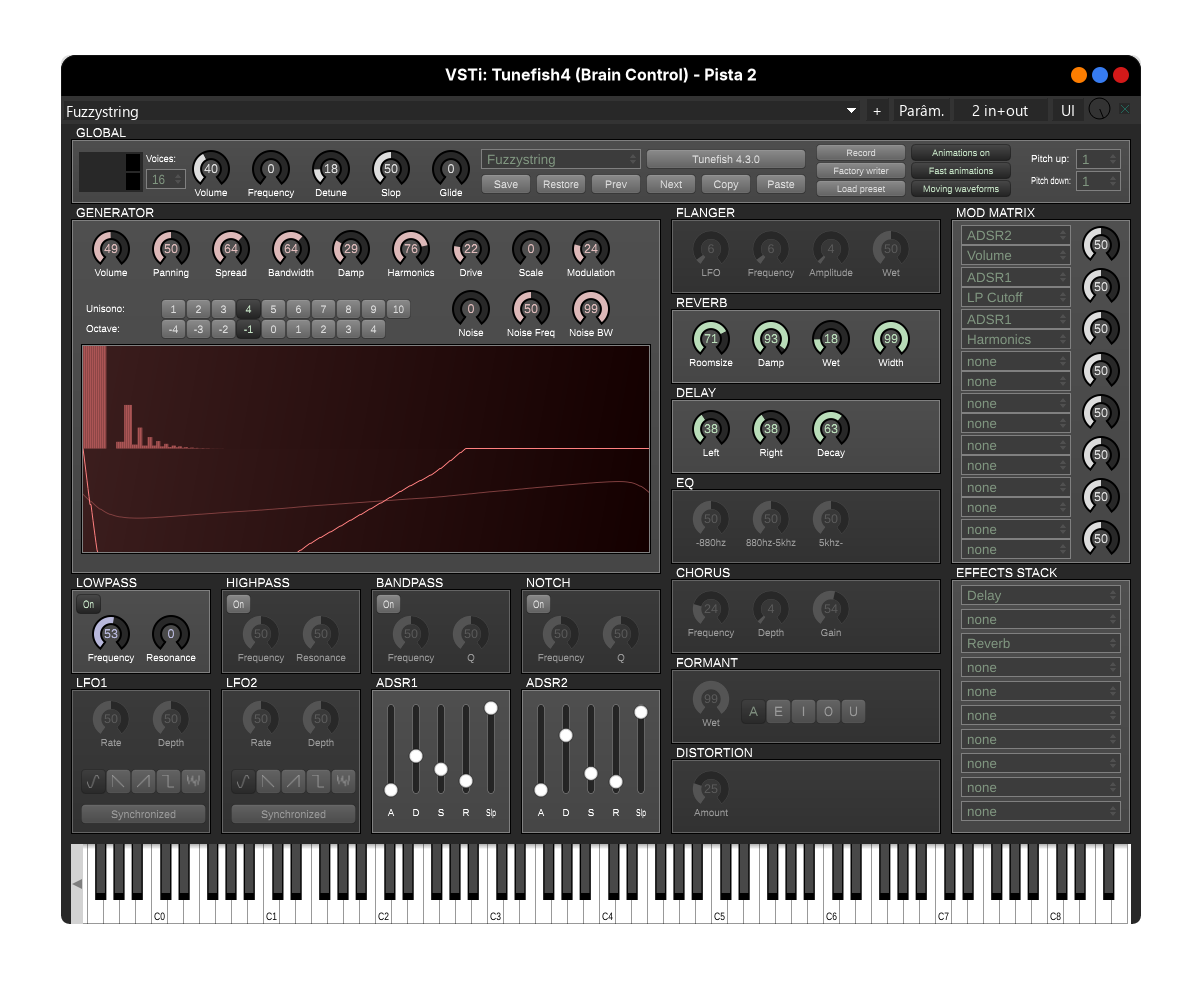Click the Load preset button
Screen dimensions: 1202x991
click(x=860, y=189)
